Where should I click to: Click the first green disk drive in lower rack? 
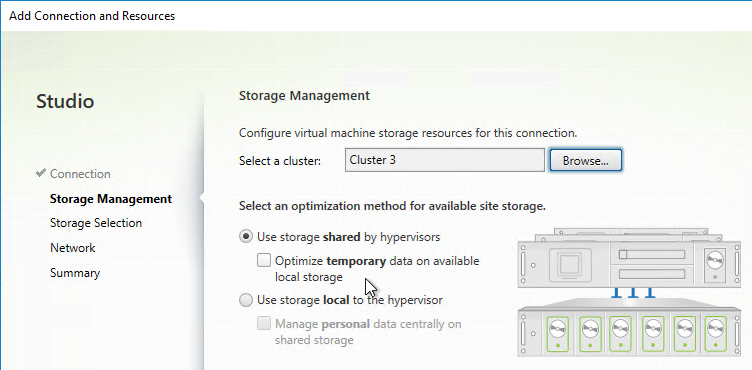(557, 333)
